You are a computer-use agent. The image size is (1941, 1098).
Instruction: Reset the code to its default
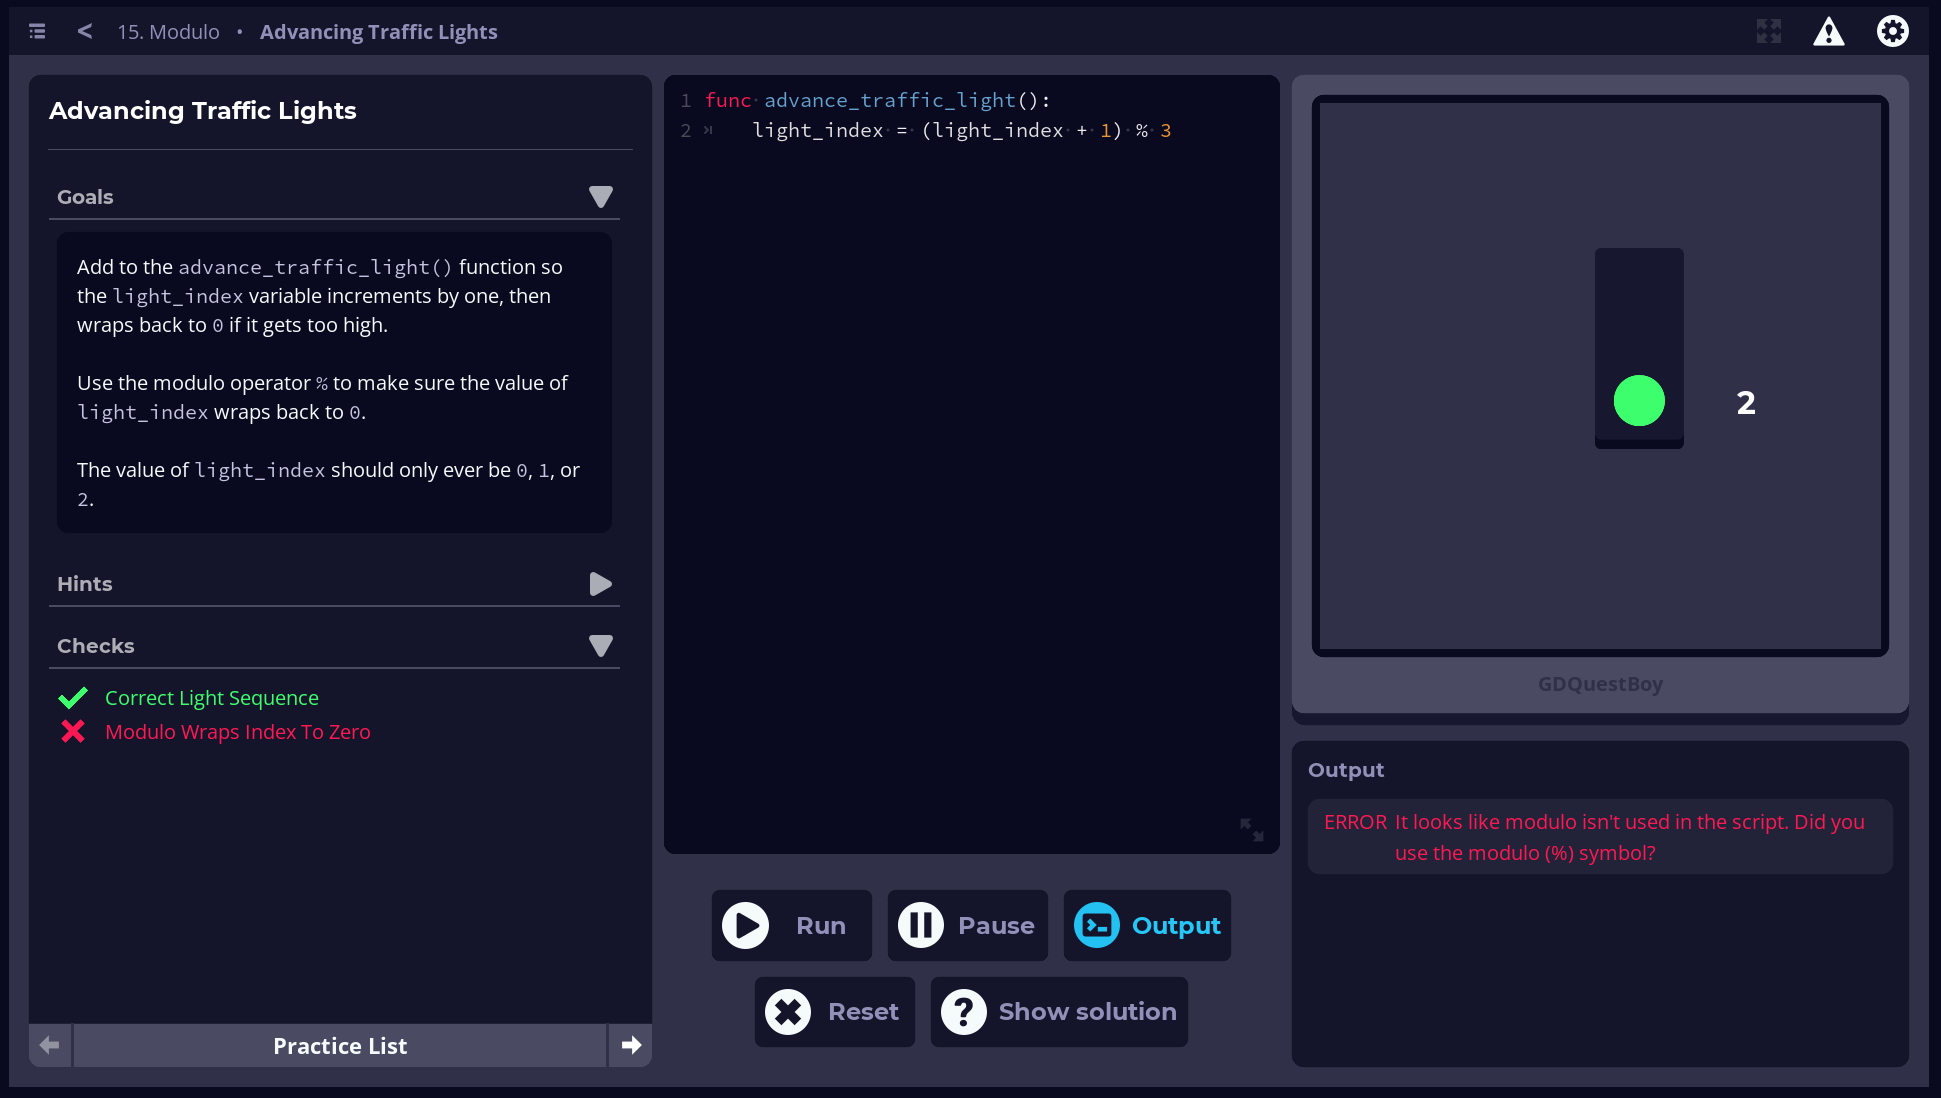(x=834, y=1012)
